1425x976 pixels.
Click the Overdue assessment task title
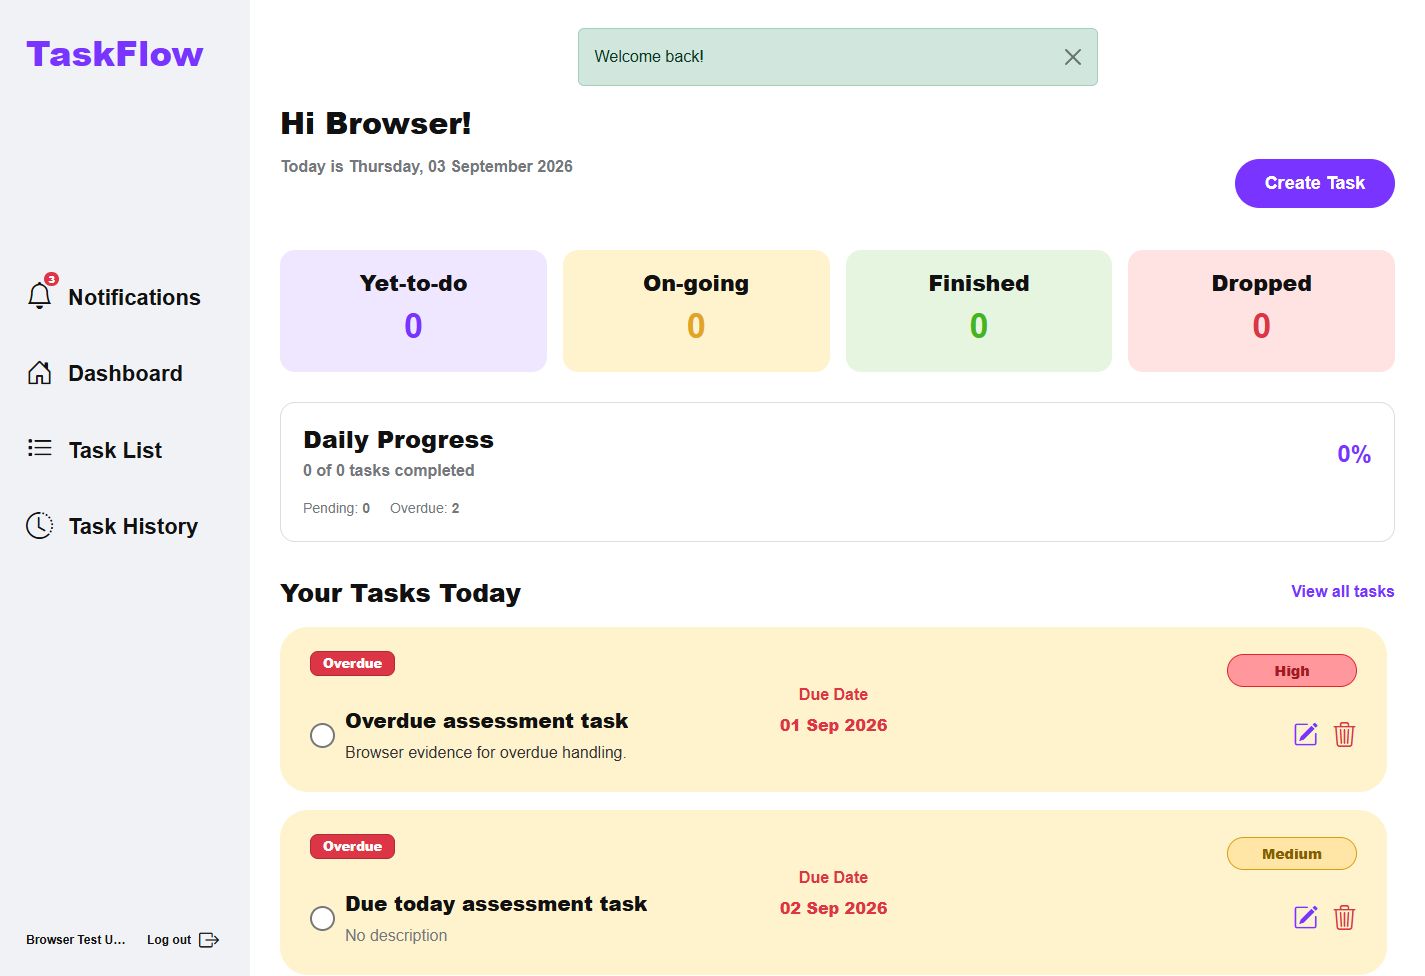(x=487, y=721)
